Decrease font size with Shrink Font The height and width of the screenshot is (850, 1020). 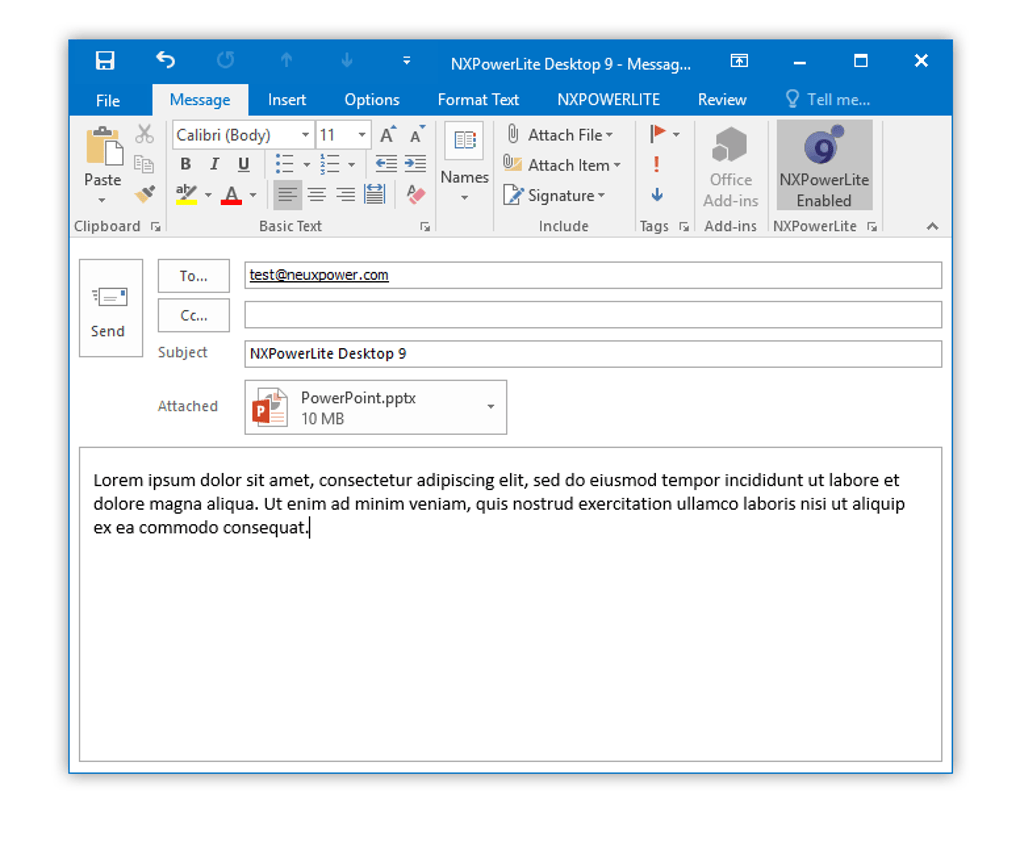(417, 135)
